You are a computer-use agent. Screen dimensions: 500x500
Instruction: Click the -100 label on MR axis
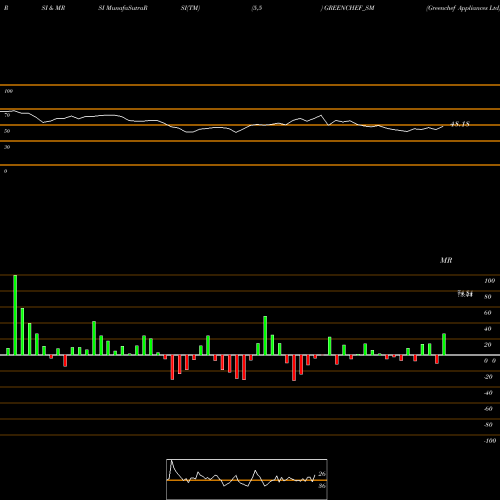point(490,441)
